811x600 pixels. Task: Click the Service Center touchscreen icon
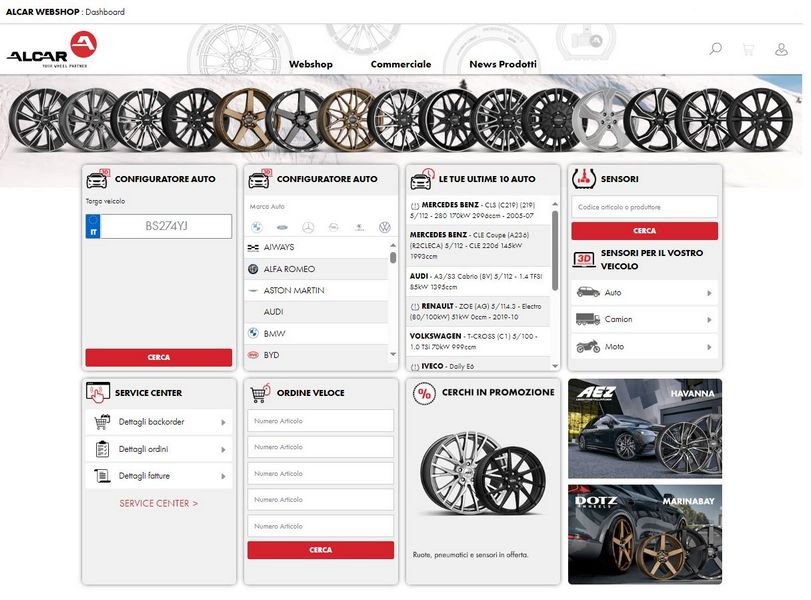click(98, 393)
